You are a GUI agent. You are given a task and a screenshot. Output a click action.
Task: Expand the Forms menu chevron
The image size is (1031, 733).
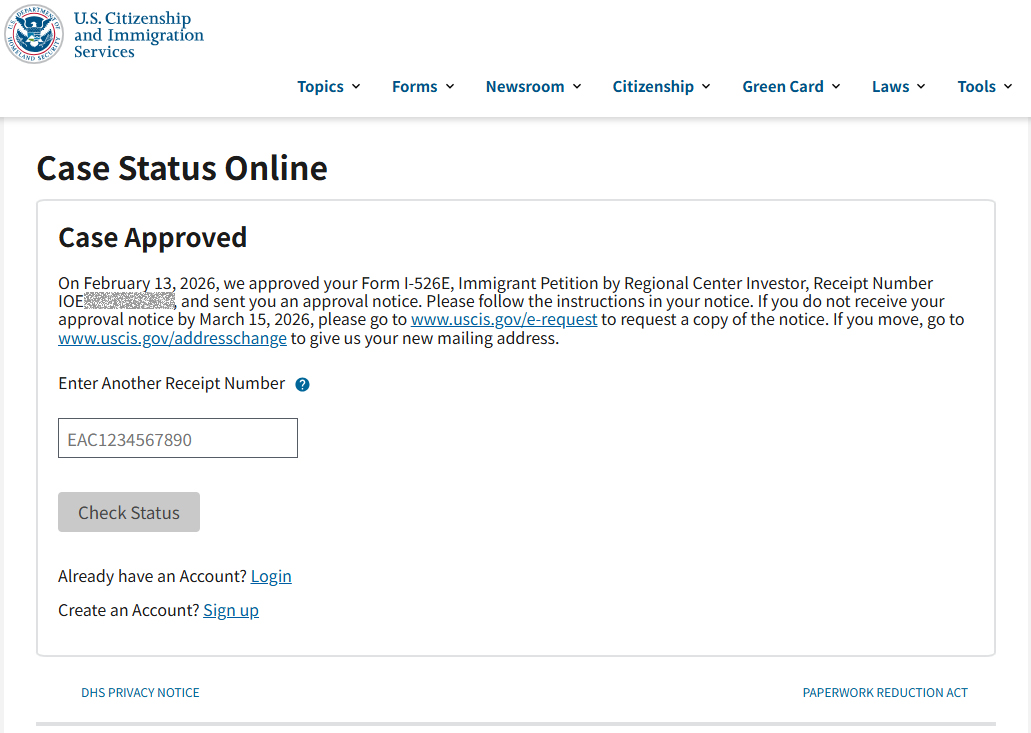450,86
